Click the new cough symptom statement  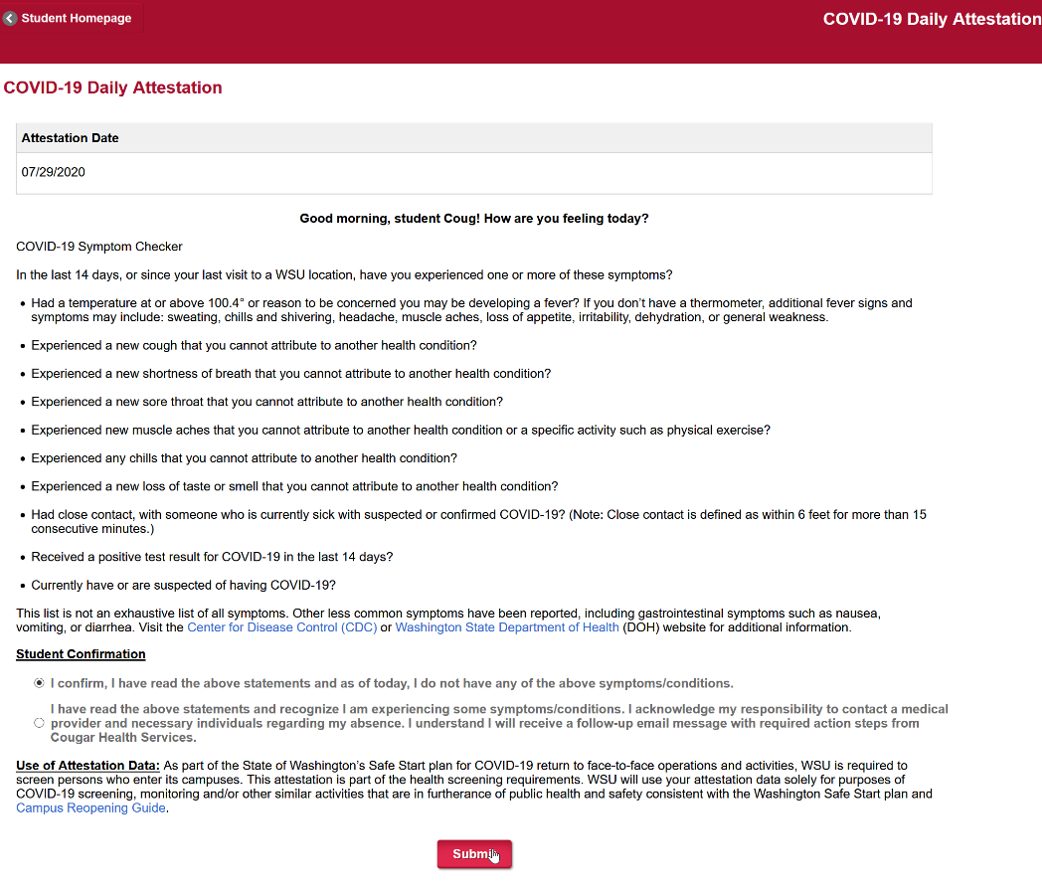254,345
